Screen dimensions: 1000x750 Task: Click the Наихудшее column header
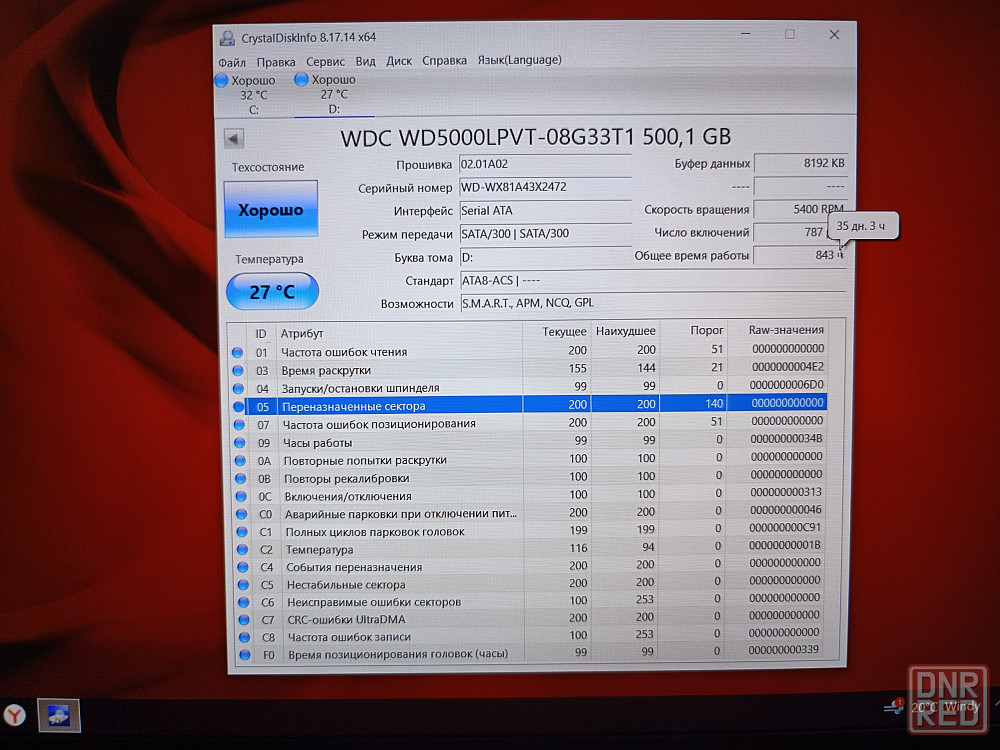(x=625, y=331)
